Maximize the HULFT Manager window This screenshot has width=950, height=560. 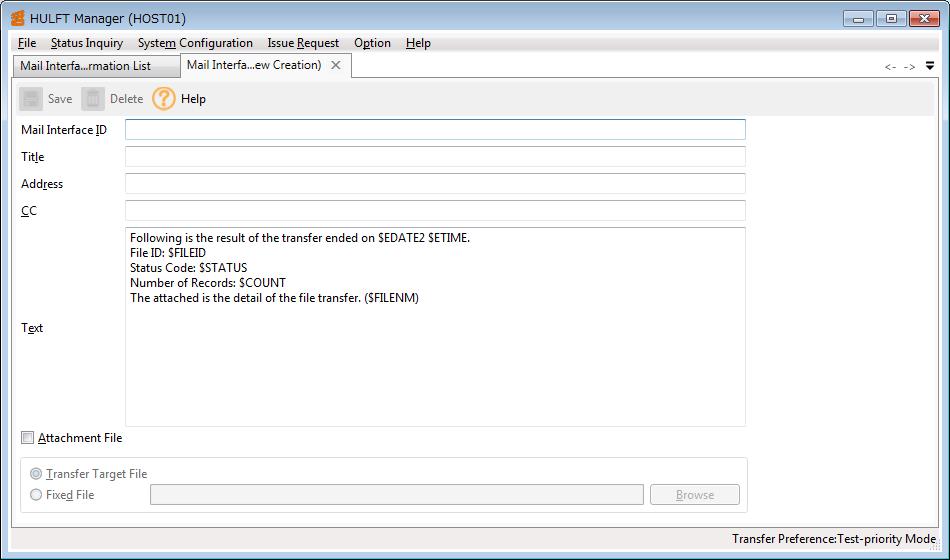coord(891,19)
